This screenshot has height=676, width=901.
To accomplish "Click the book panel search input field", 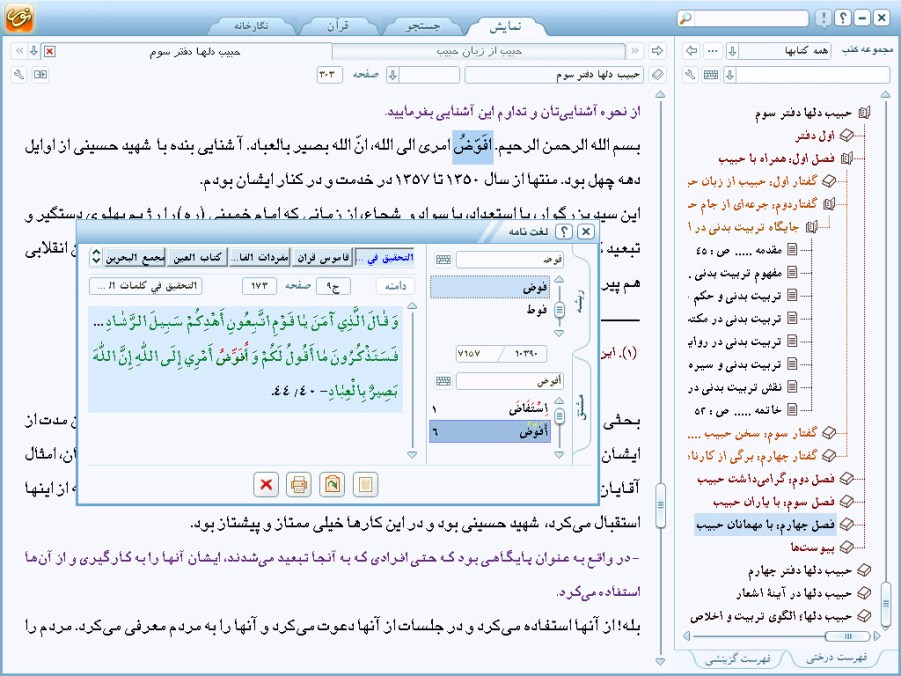I will coord(813,75).
